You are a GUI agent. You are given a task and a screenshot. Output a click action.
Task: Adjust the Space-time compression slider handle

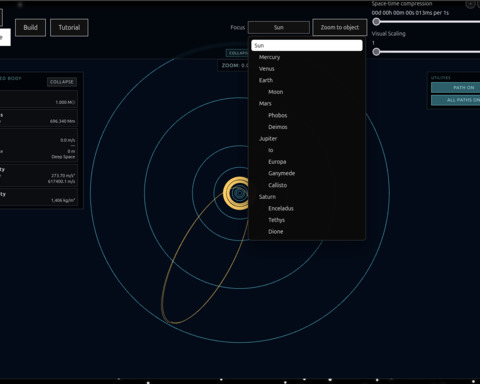[x=376, y=22]
